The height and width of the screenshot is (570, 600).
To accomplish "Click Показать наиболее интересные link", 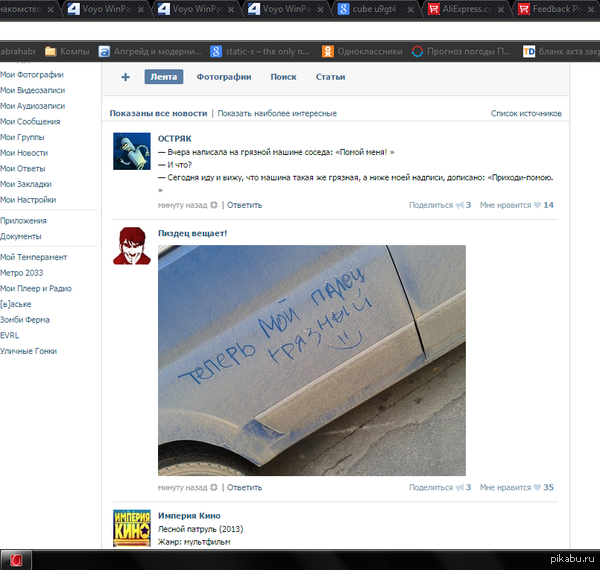I will [x=277, y=114].
